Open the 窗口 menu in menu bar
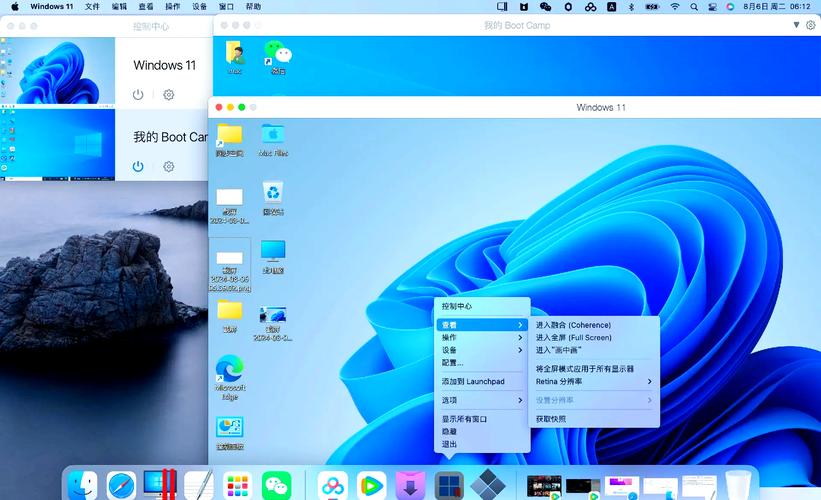Image resolution: width=821 pixels, height=500 pixels. pos(226,7)
